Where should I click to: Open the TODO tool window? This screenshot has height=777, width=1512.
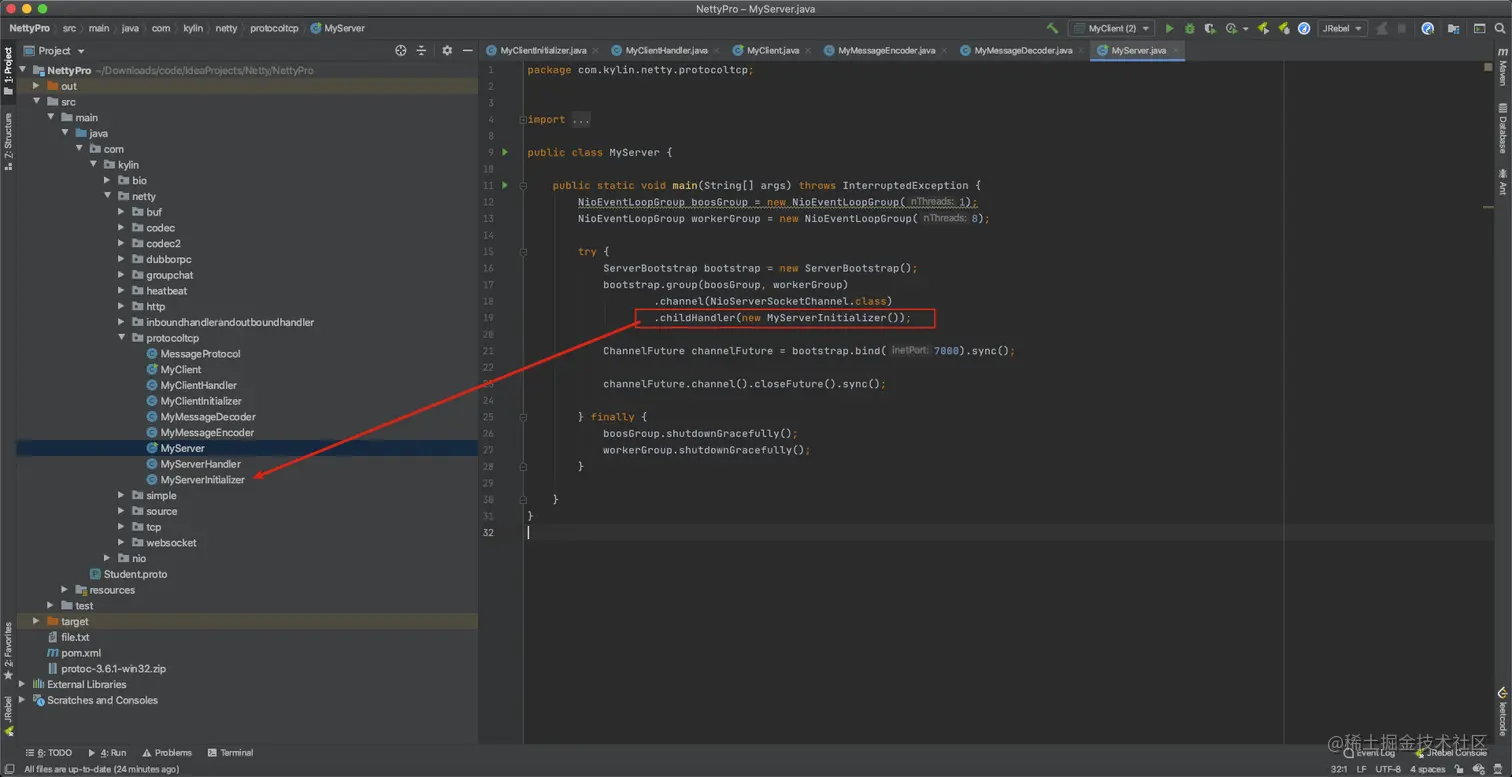pyautogui.click(x=49, y=753)
